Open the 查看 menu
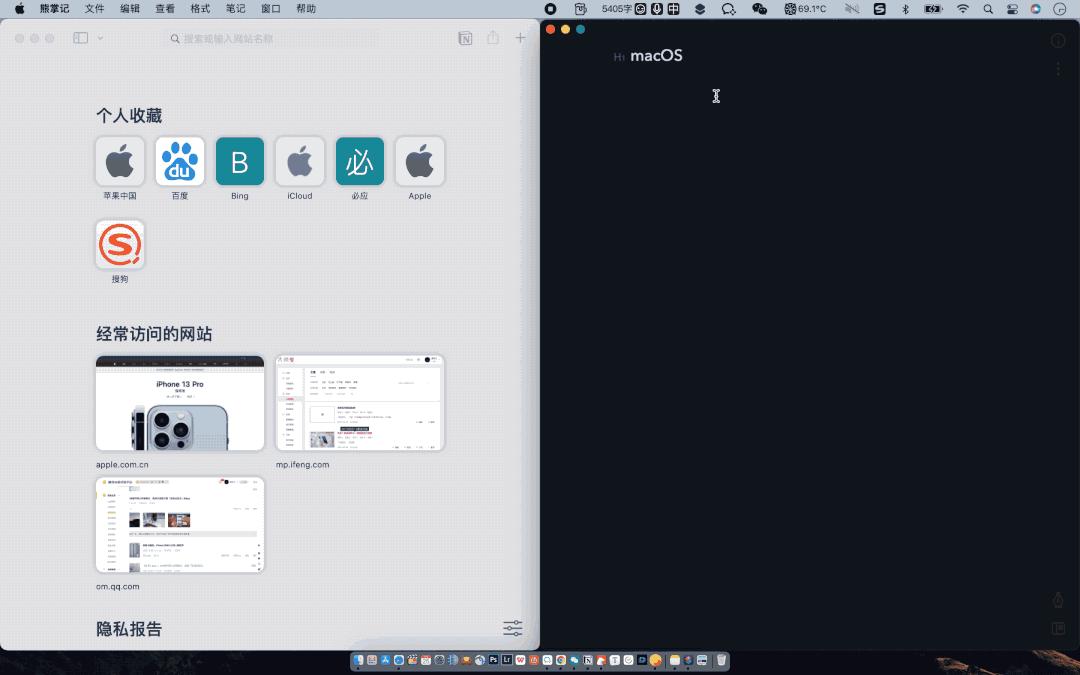The image size is (1080, 675). (x=165, y=9)
